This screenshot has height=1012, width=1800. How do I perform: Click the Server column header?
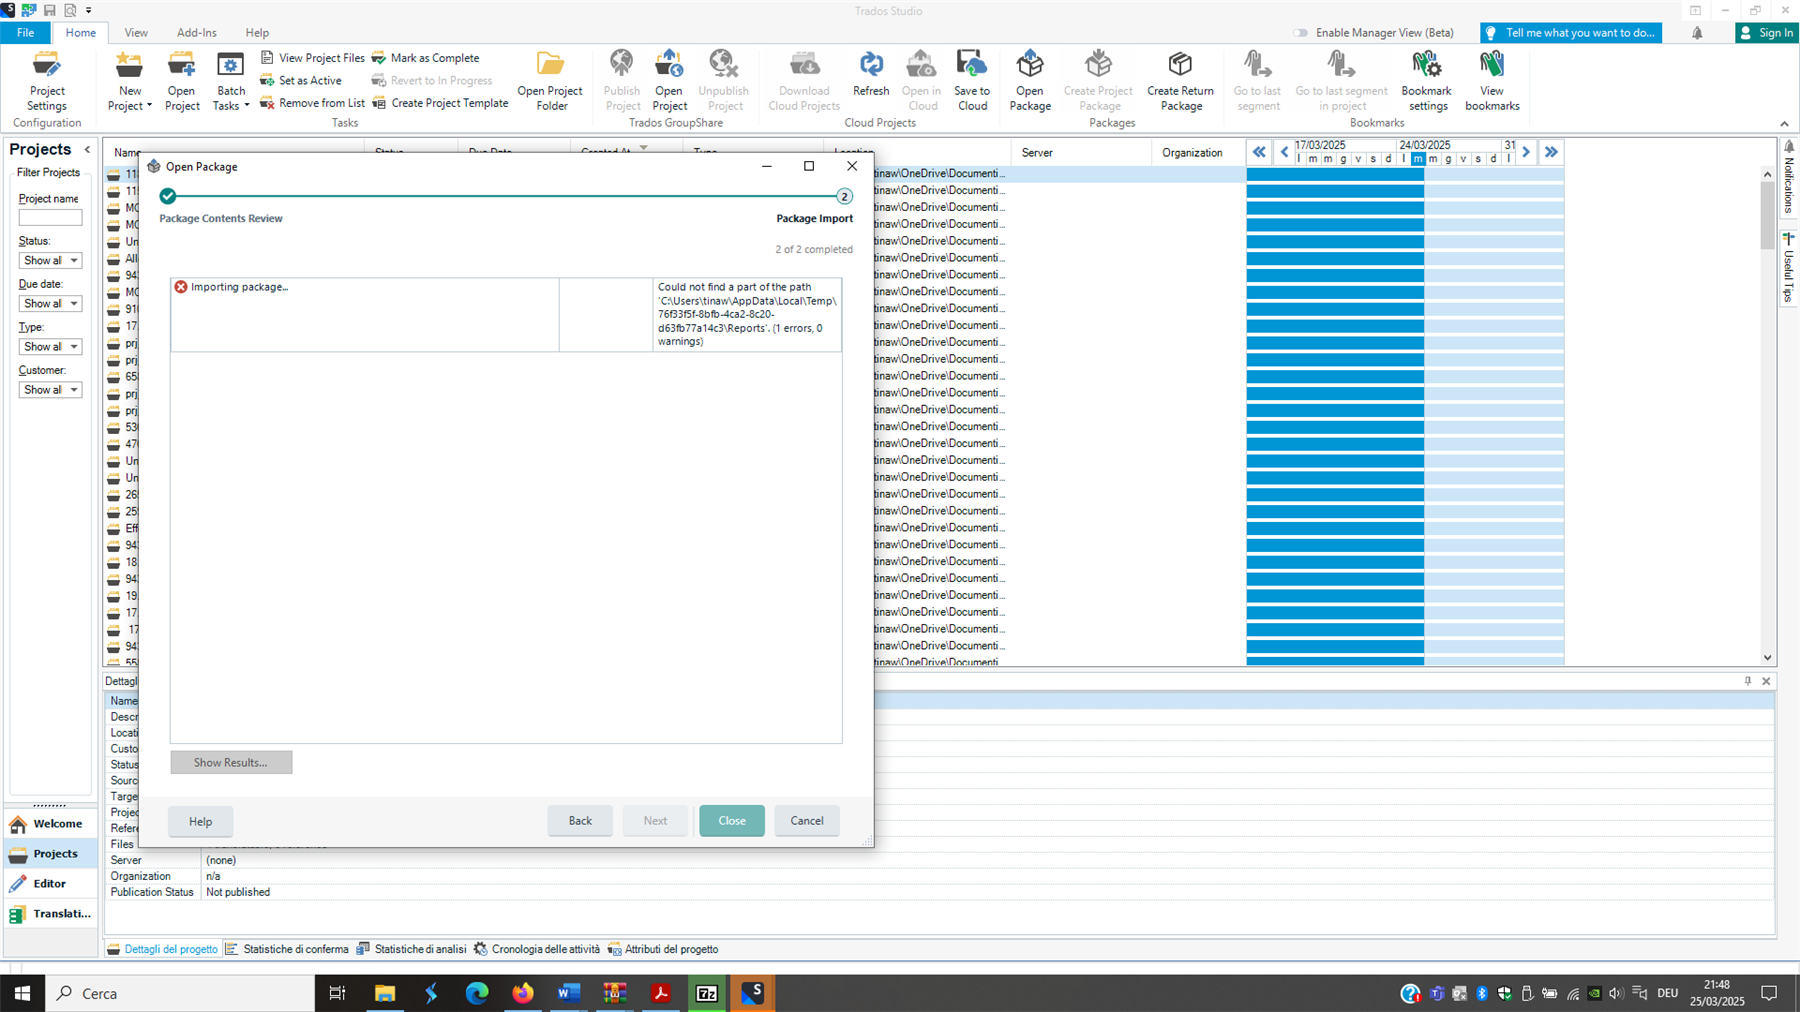pos(1080,153)
